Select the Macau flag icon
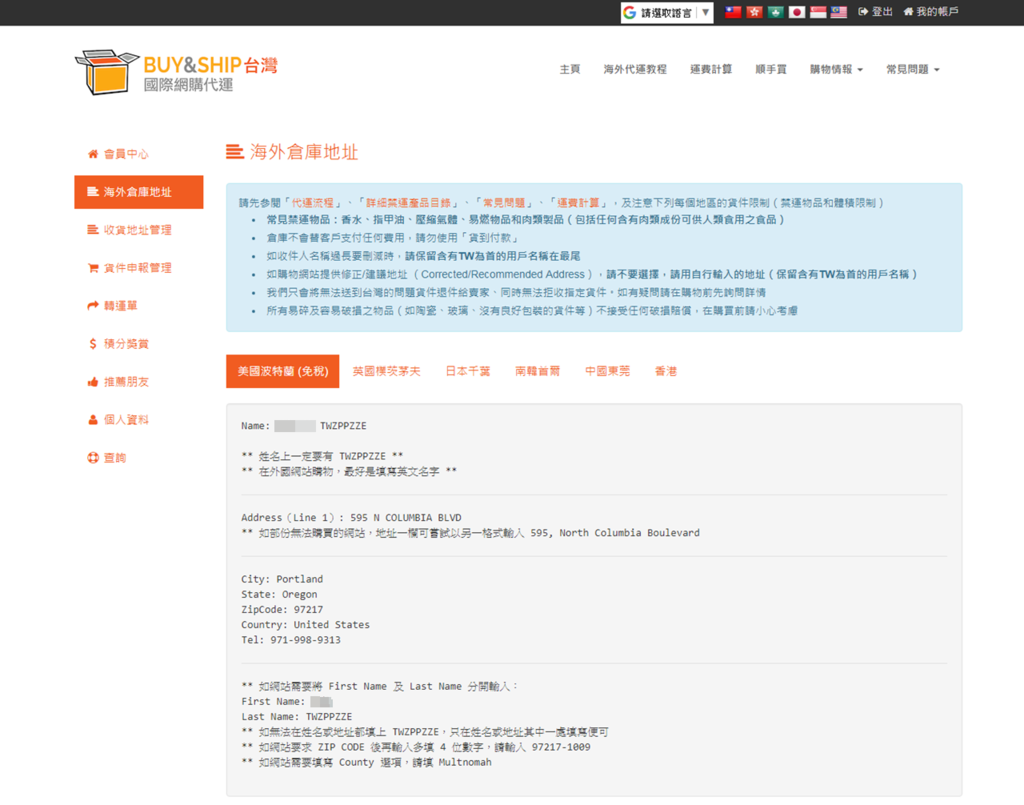The width and height of the screenshot is (1024, 805). click(775, 12)
